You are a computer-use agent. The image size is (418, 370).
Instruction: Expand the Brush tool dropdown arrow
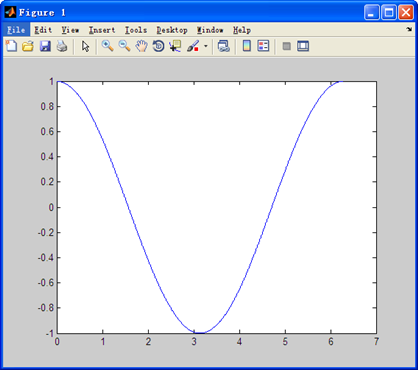tap(206, 46)
